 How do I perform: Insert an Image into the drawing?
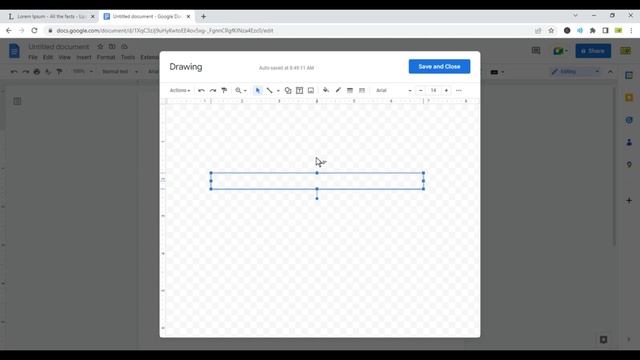click(x=311, y=90)
